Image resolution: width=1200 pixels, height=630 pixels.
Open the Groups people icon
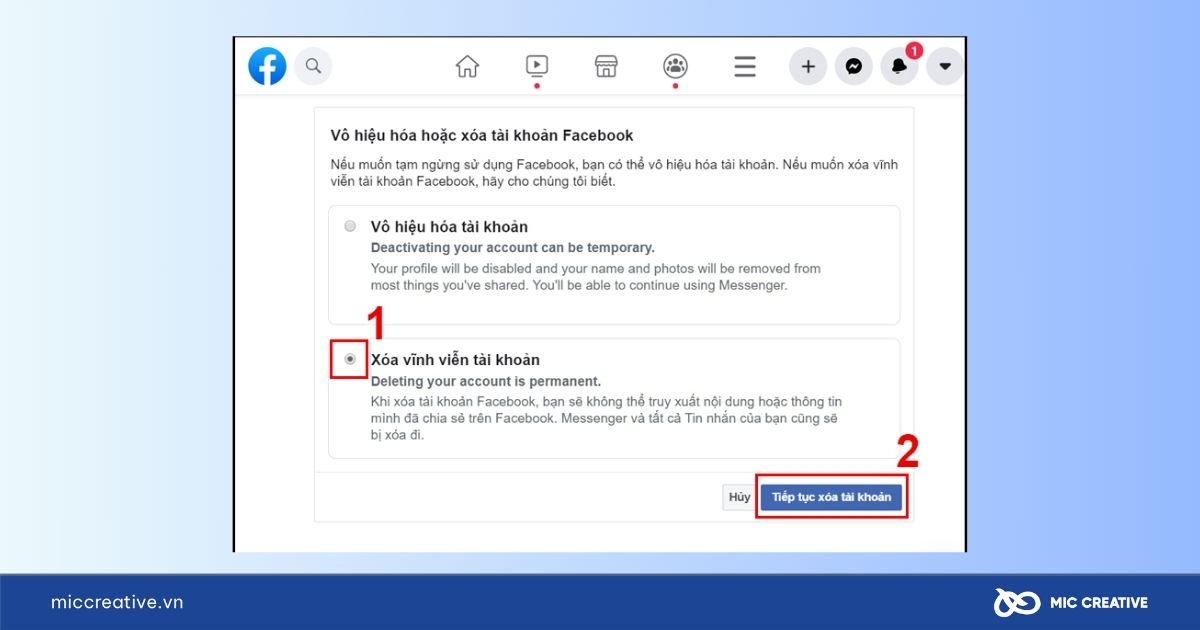(x=675, y=67)
